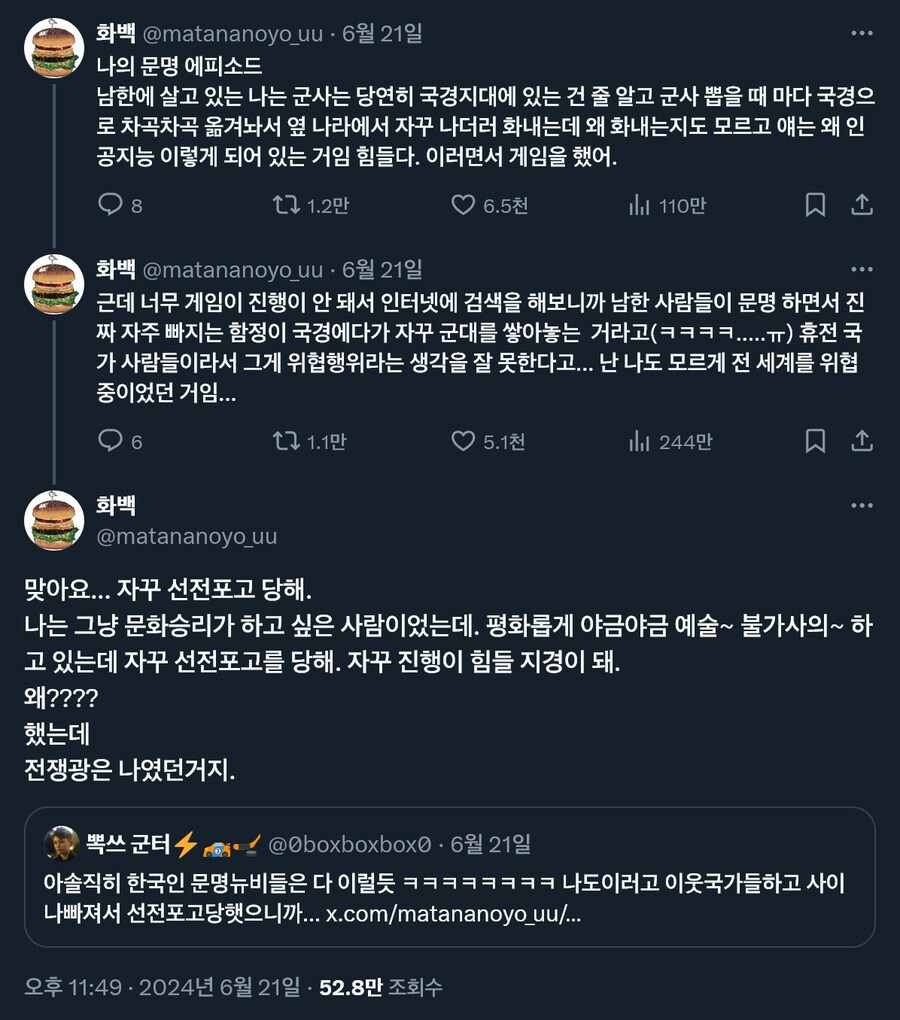
Task: Repost the first tweet by 화백
Action: [283, 205]
